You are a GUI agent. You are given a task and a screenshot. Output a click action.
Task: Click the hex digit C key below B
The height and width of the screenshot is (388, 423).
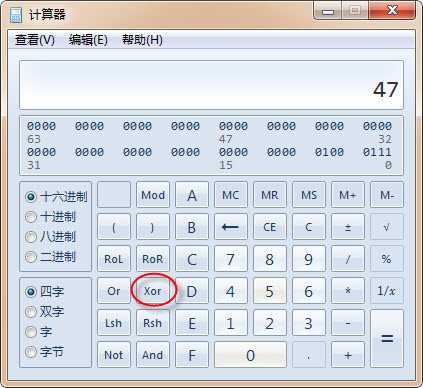[x=192, y=259]
